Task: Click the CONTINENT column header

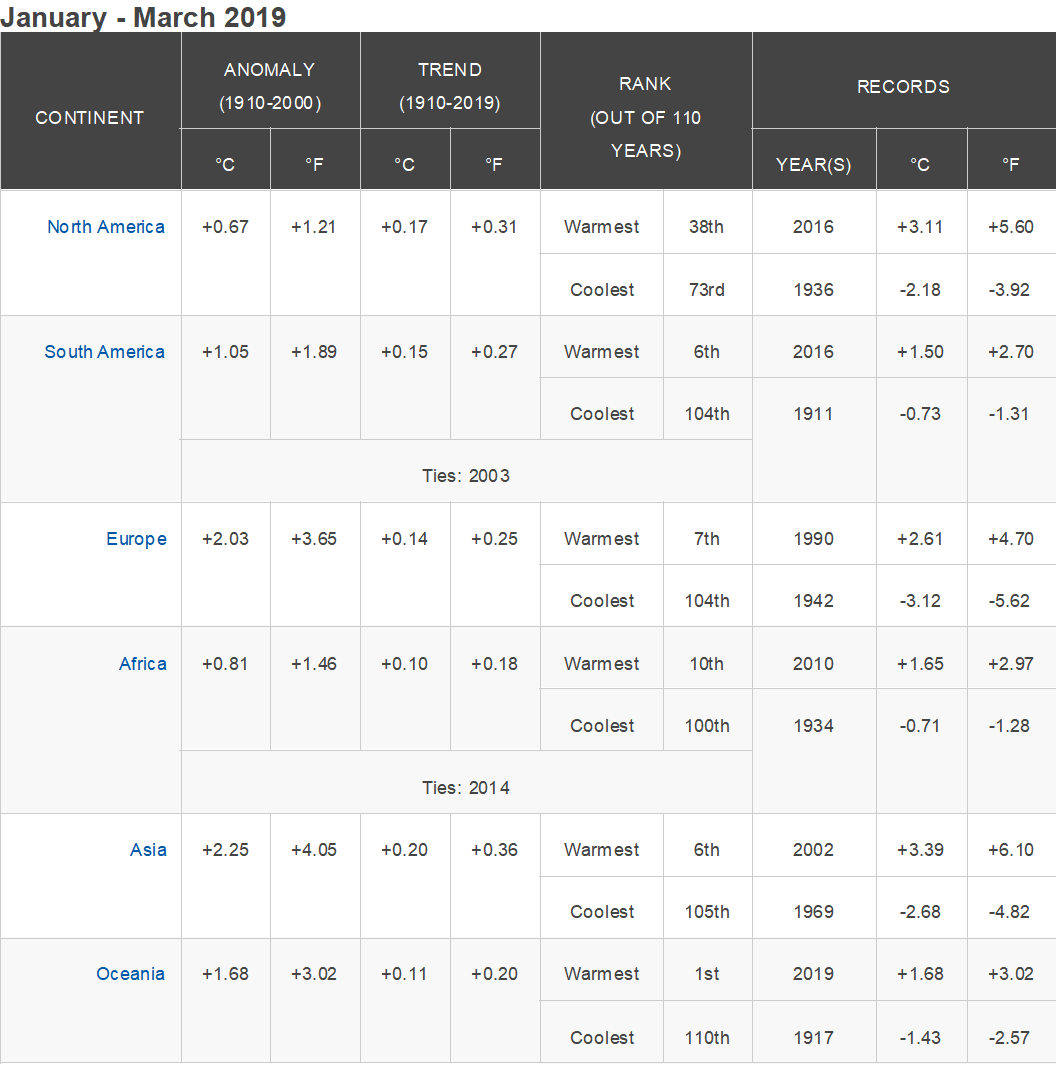Action: (x=90, y=117)
